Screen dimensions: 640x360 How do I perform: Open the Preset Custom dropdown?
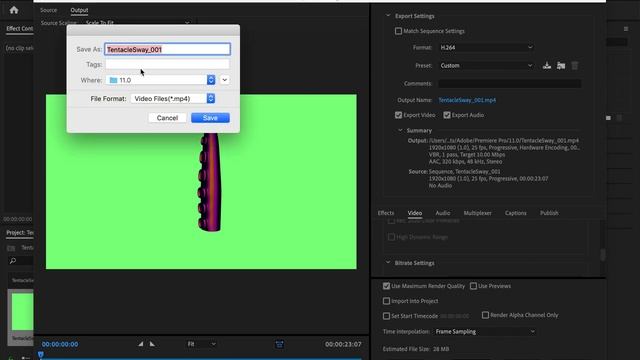[x=486, y=65]
